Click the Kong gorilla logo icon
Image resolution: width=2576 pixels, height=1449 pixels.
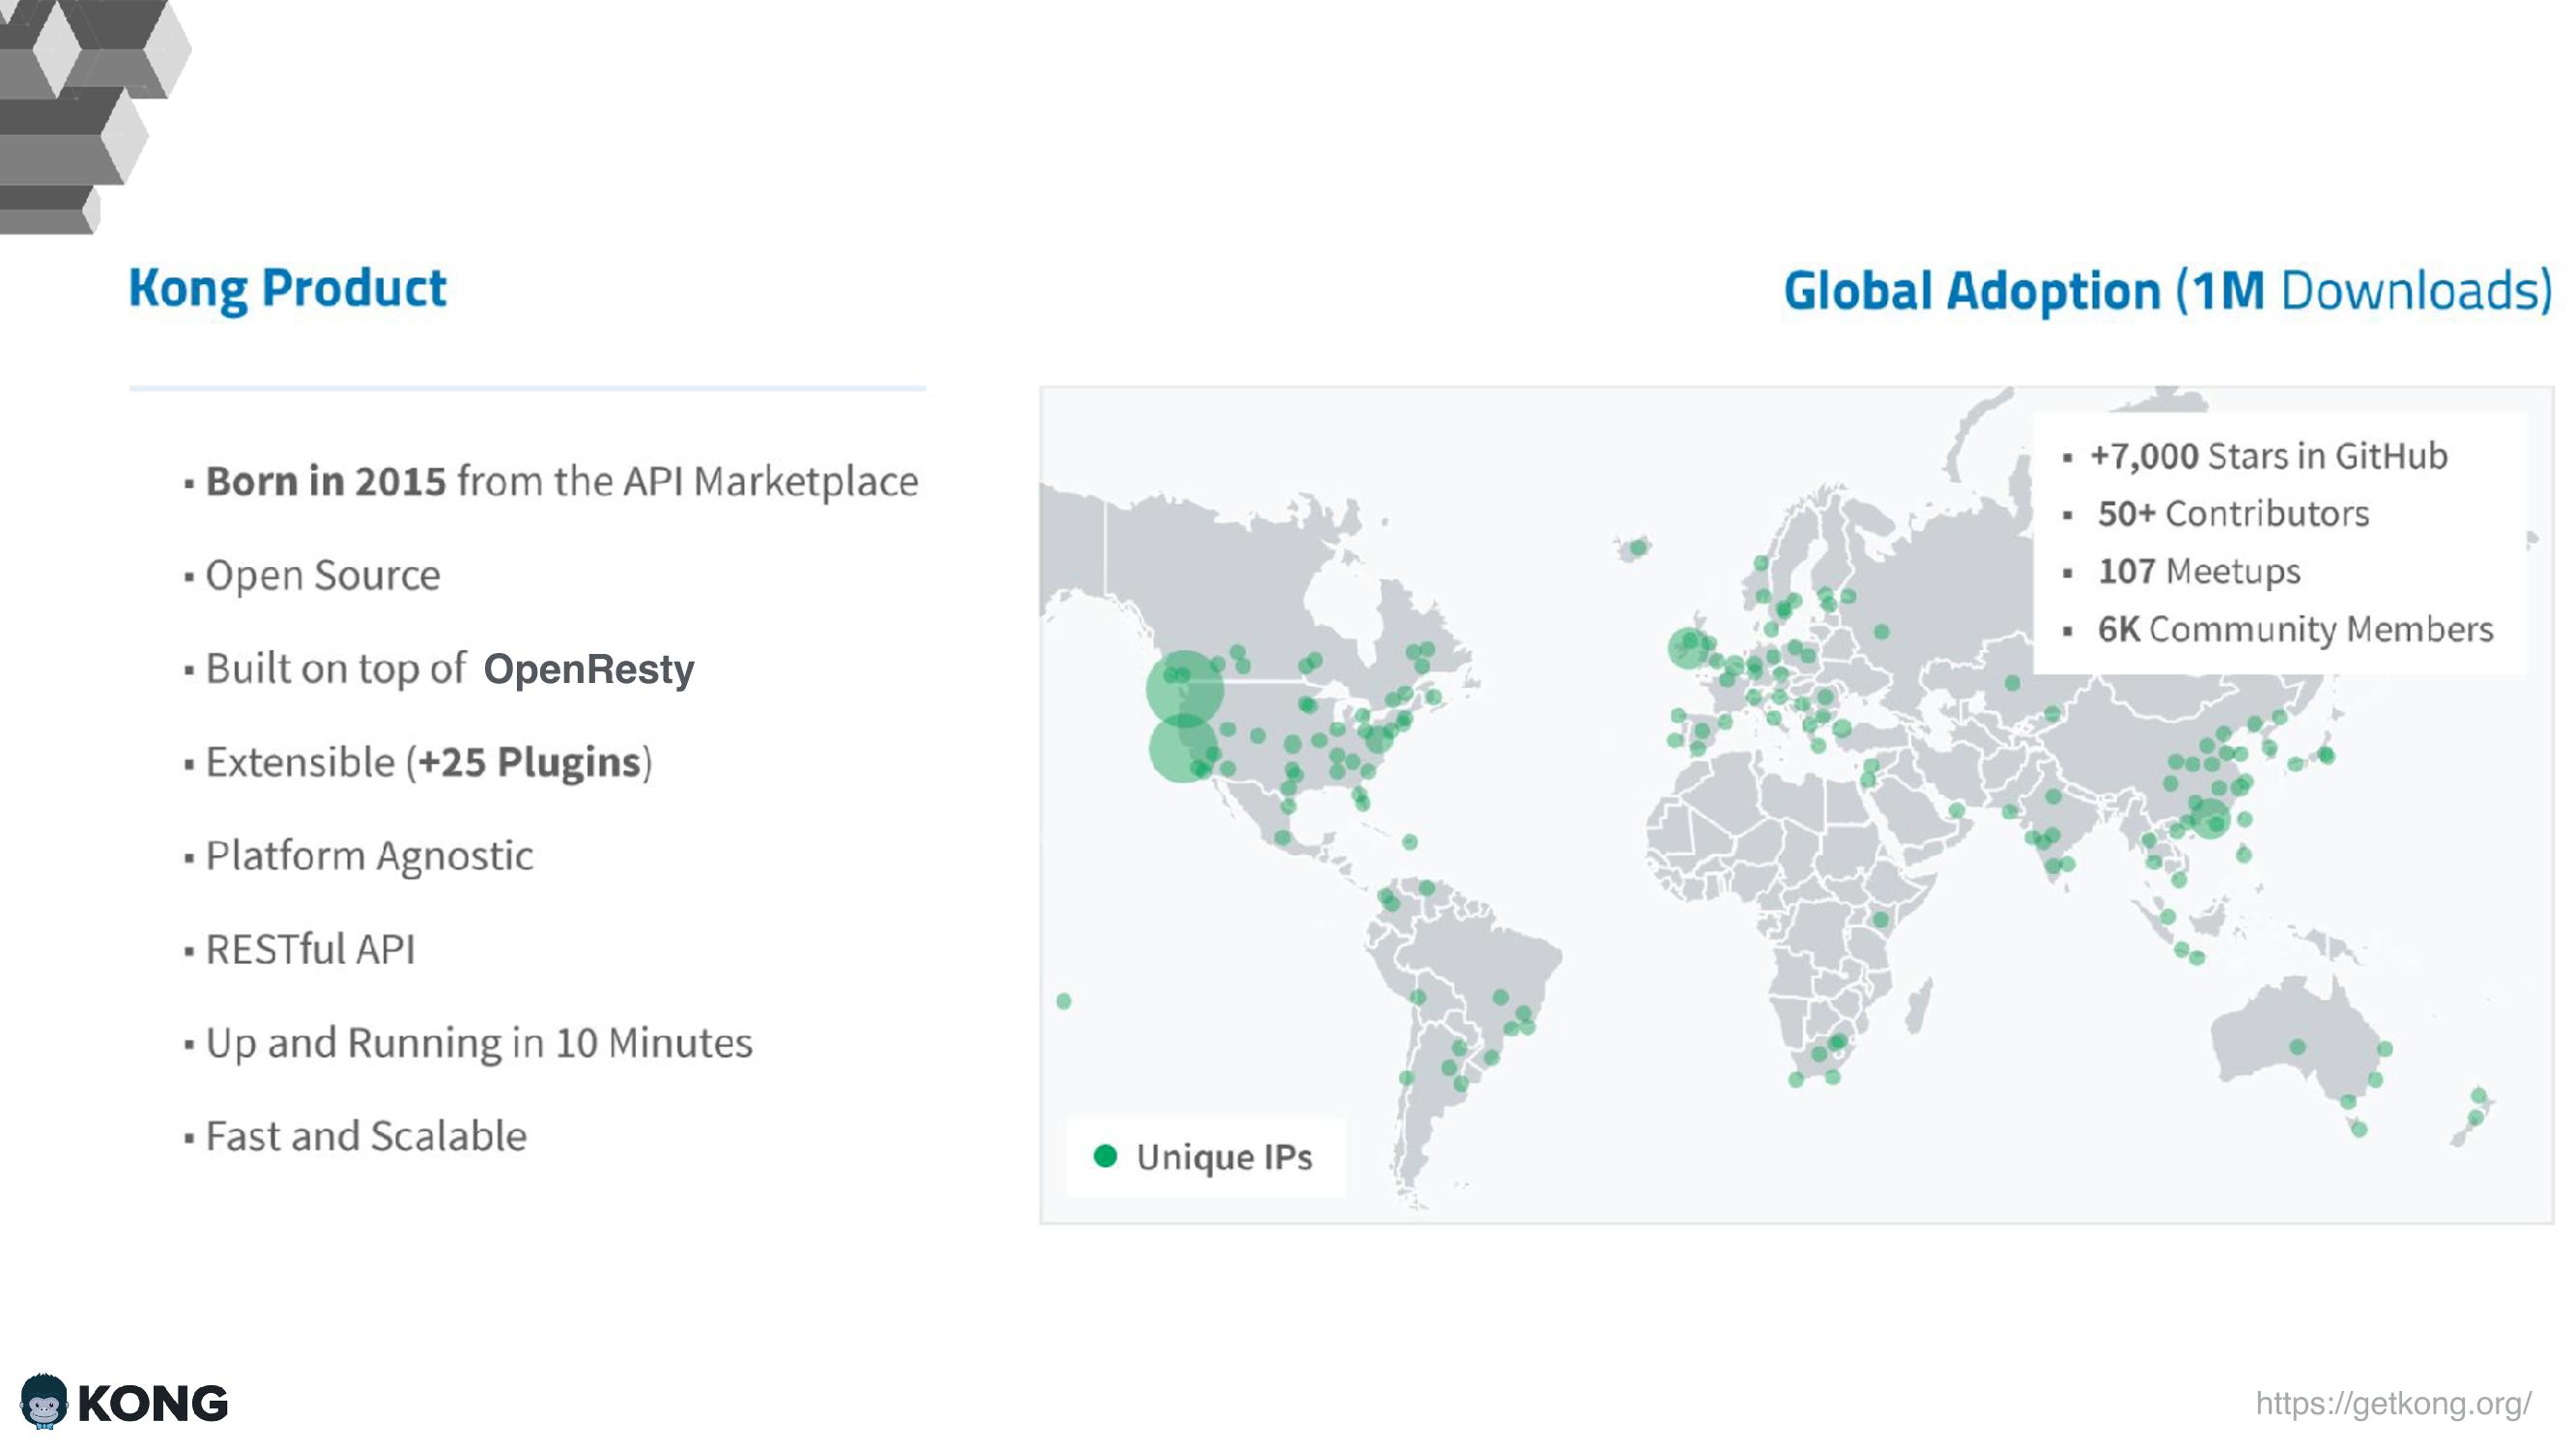pos(44,1400)
